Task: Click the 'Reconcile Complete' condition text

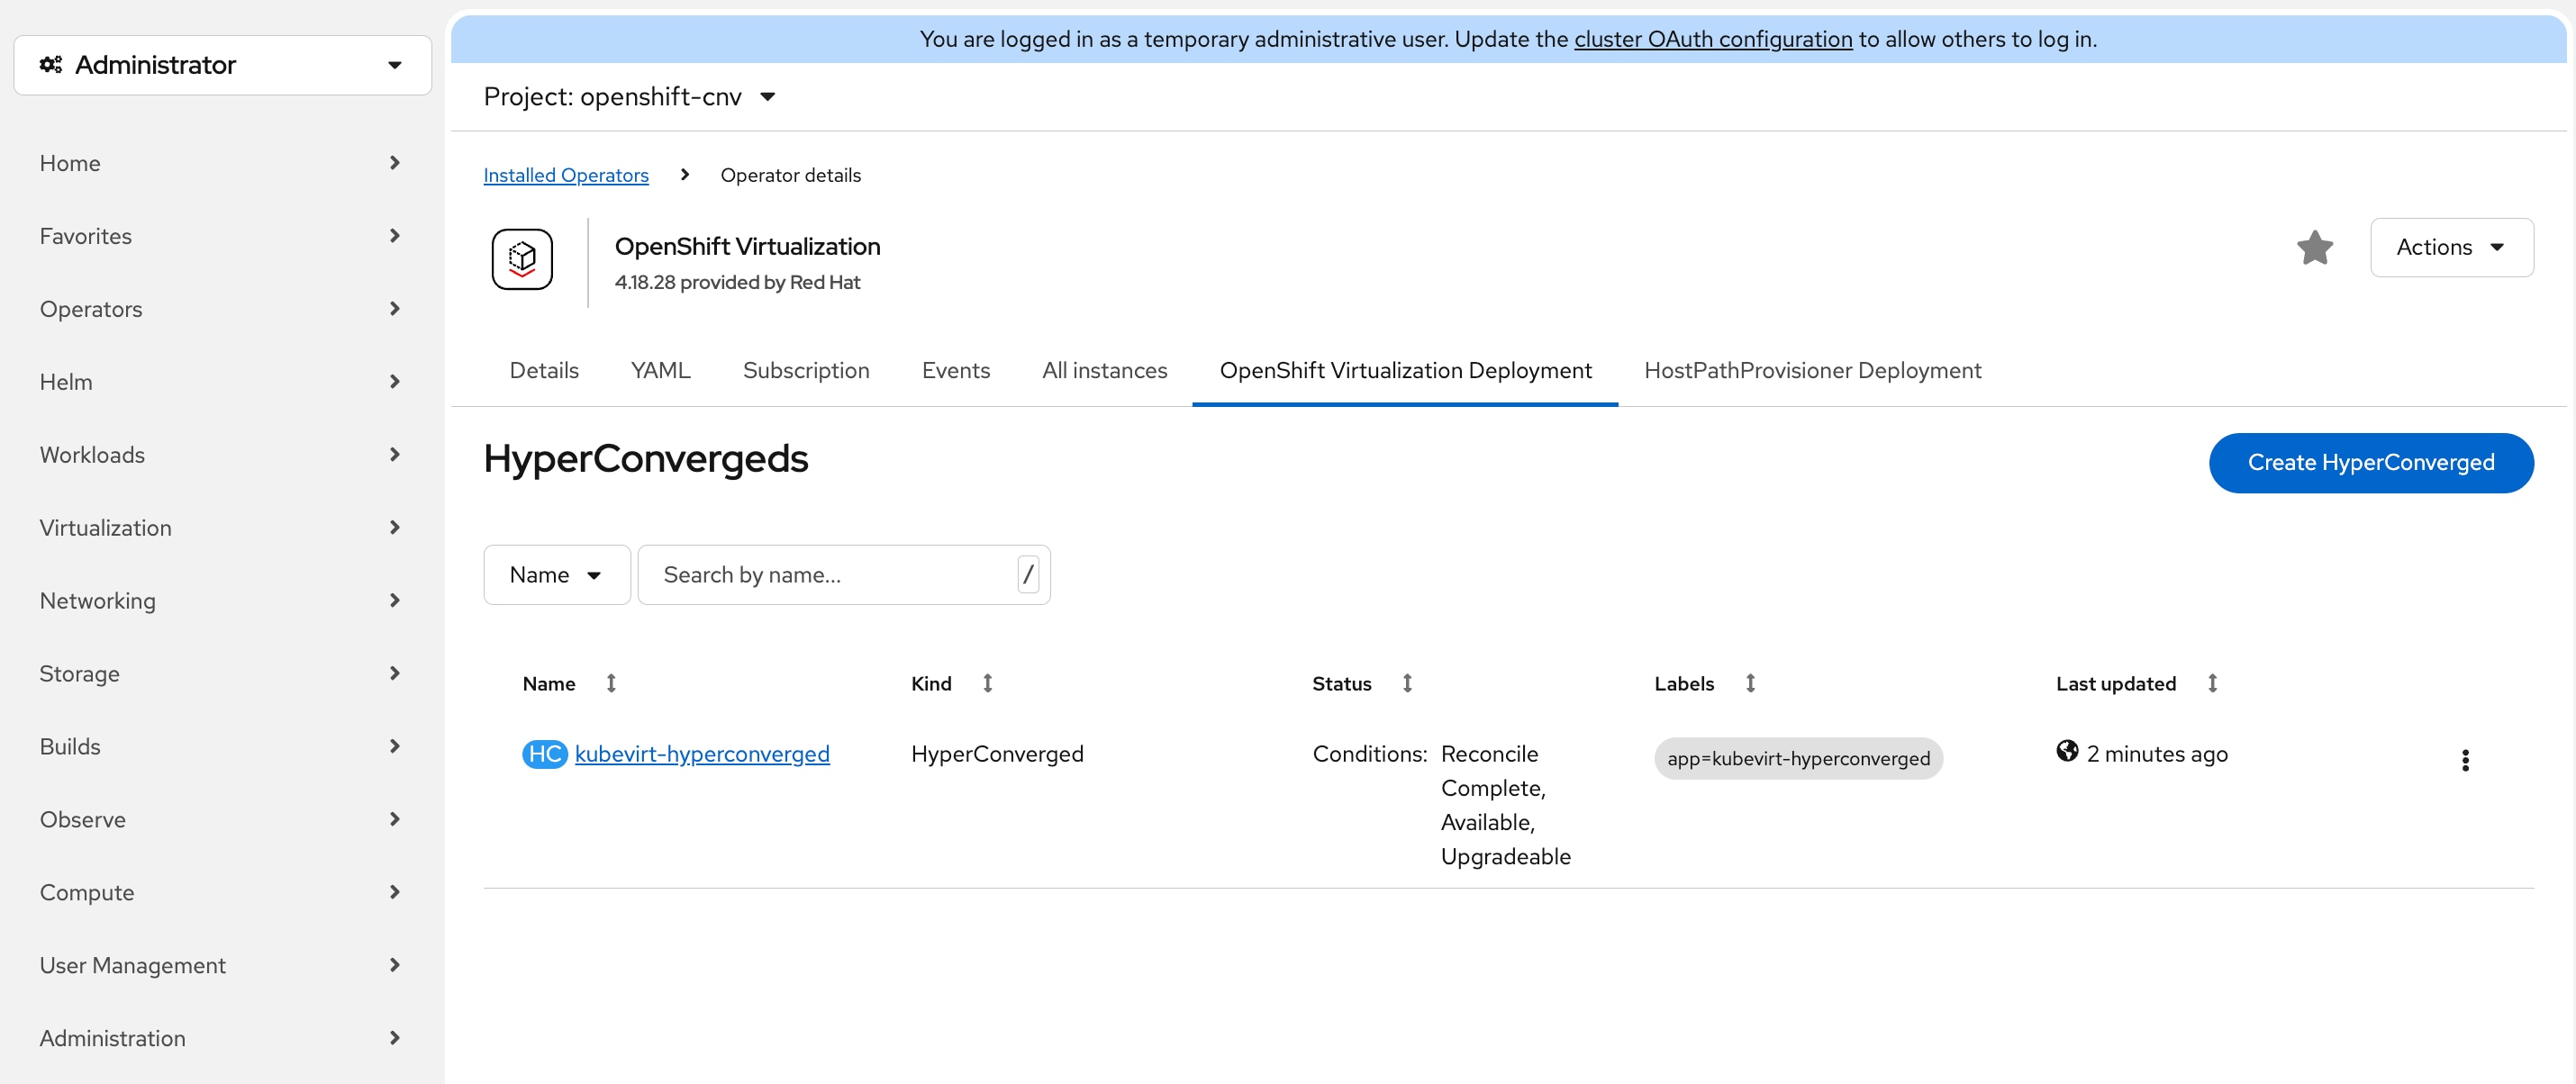Action: (1493, 771)
